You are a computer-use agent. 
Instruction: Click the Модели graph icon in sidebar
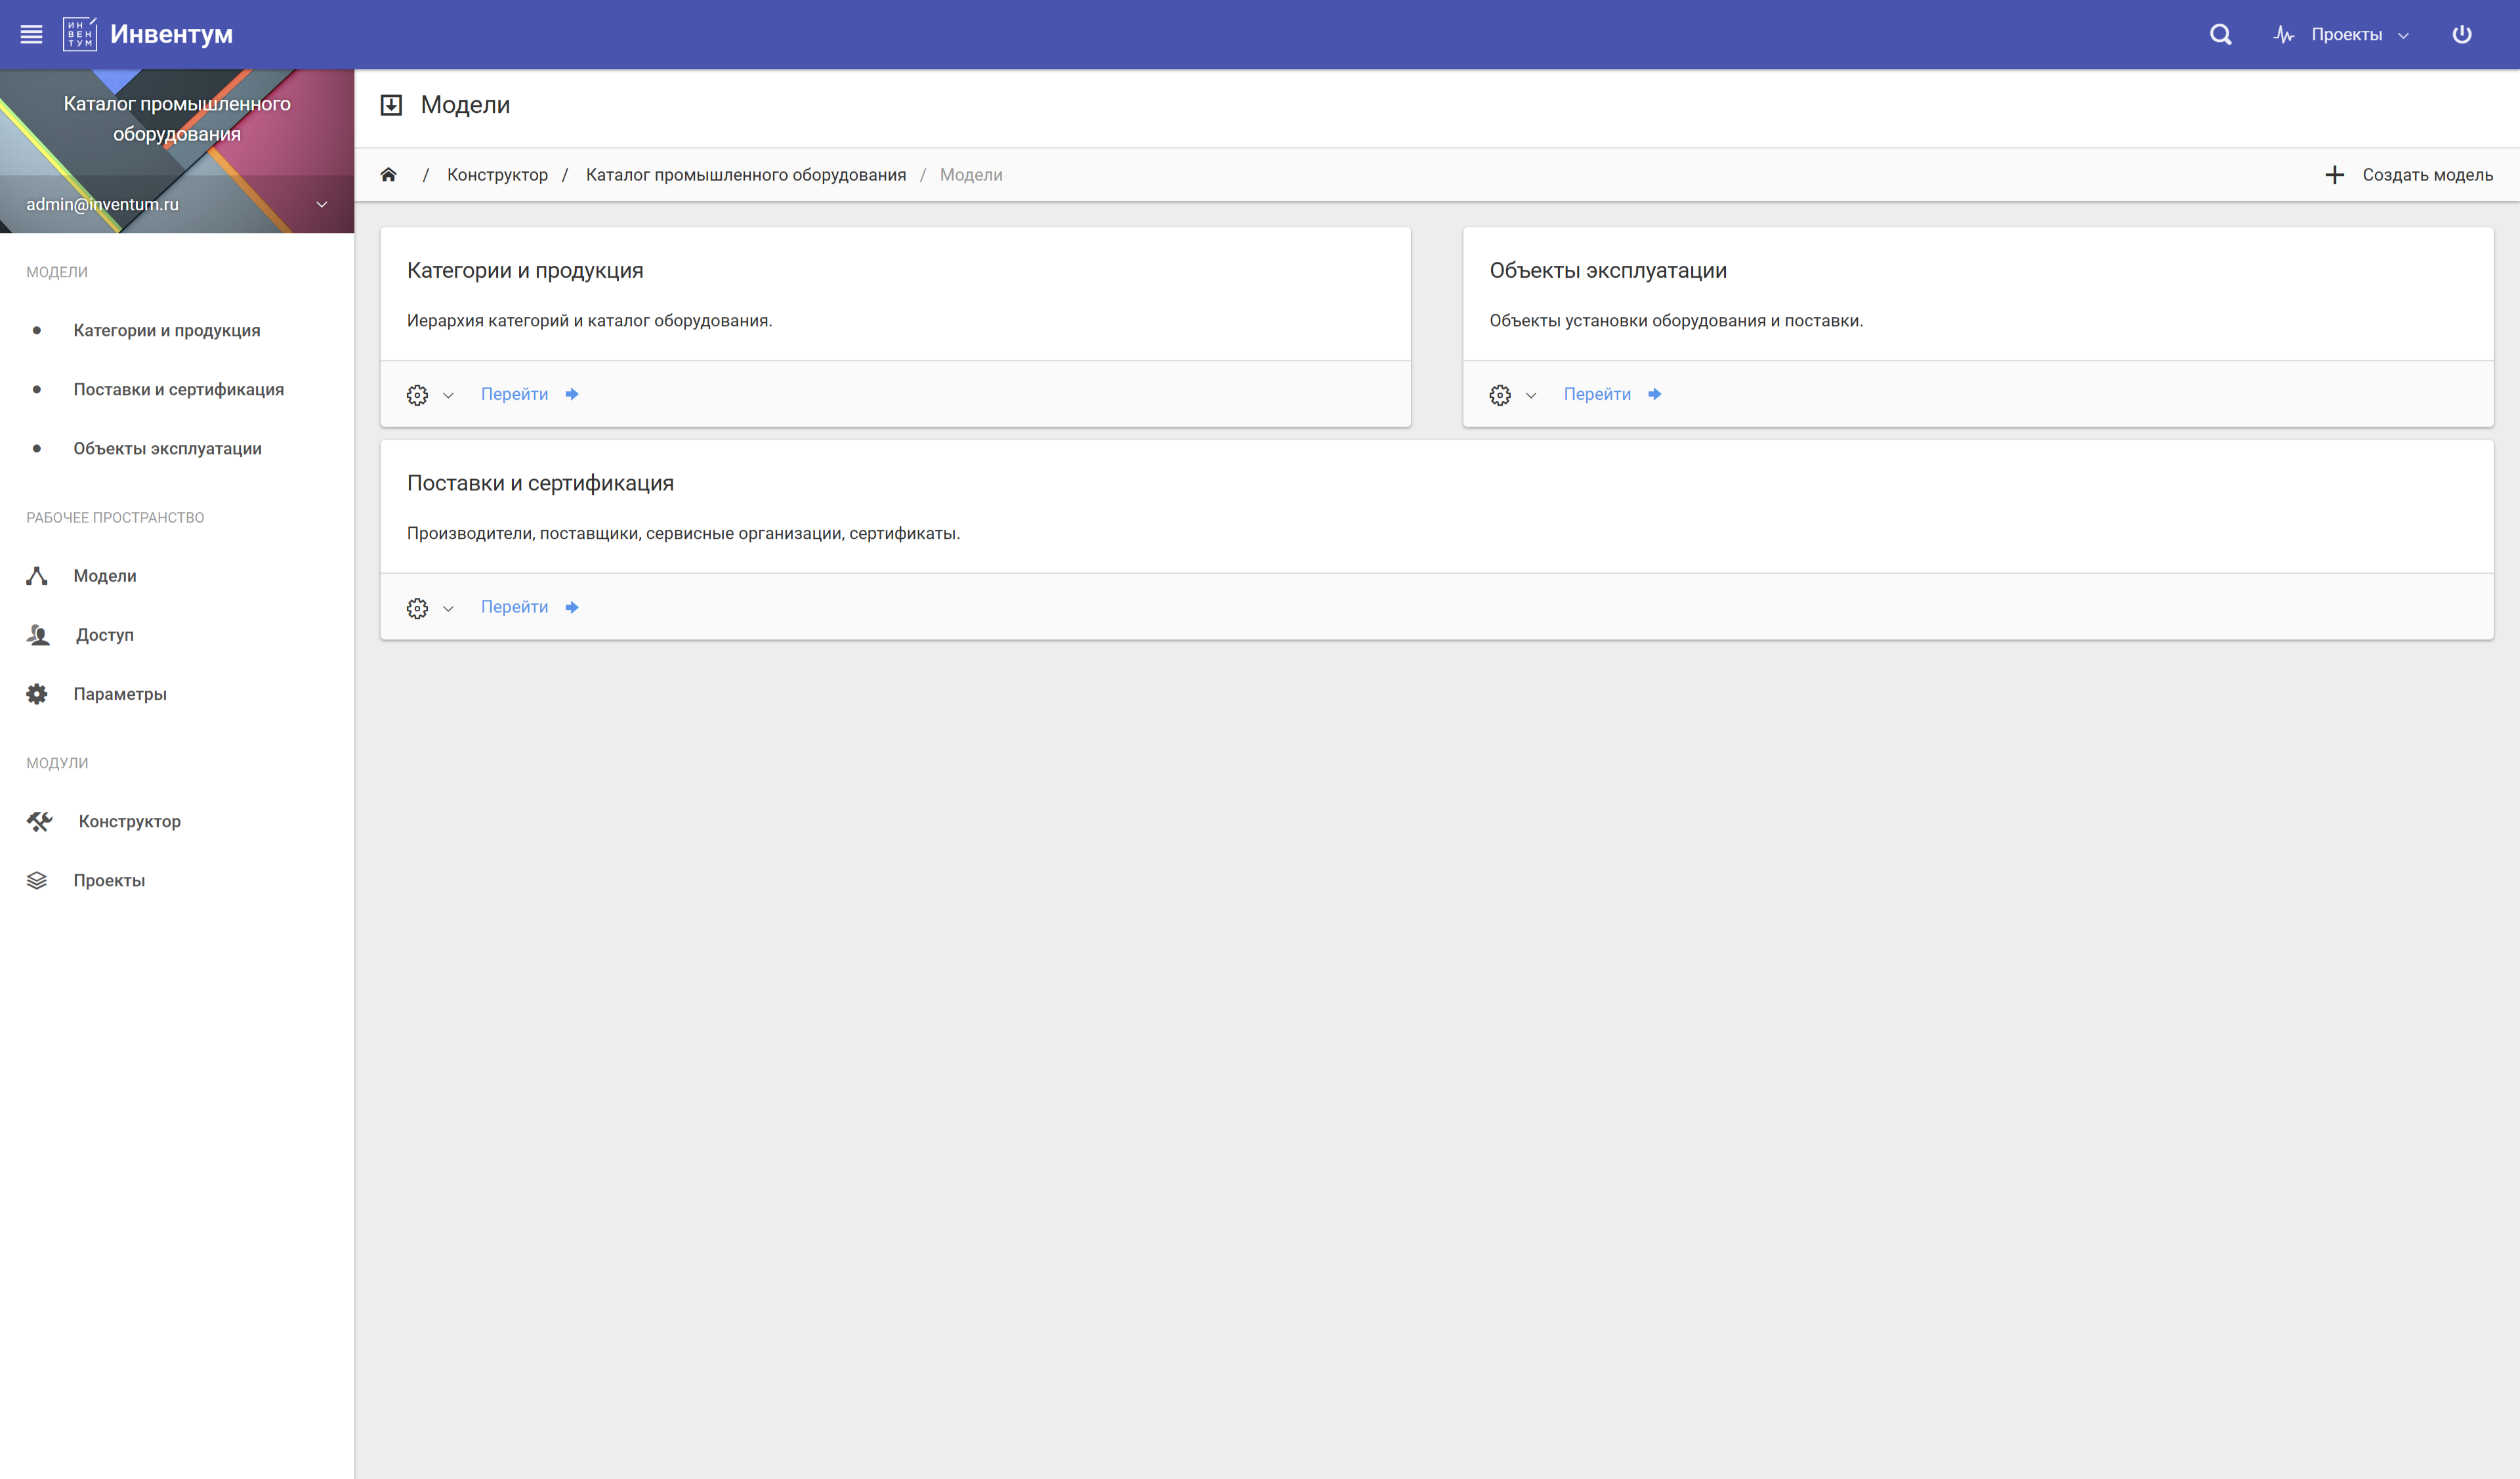(x=37, y=576)
